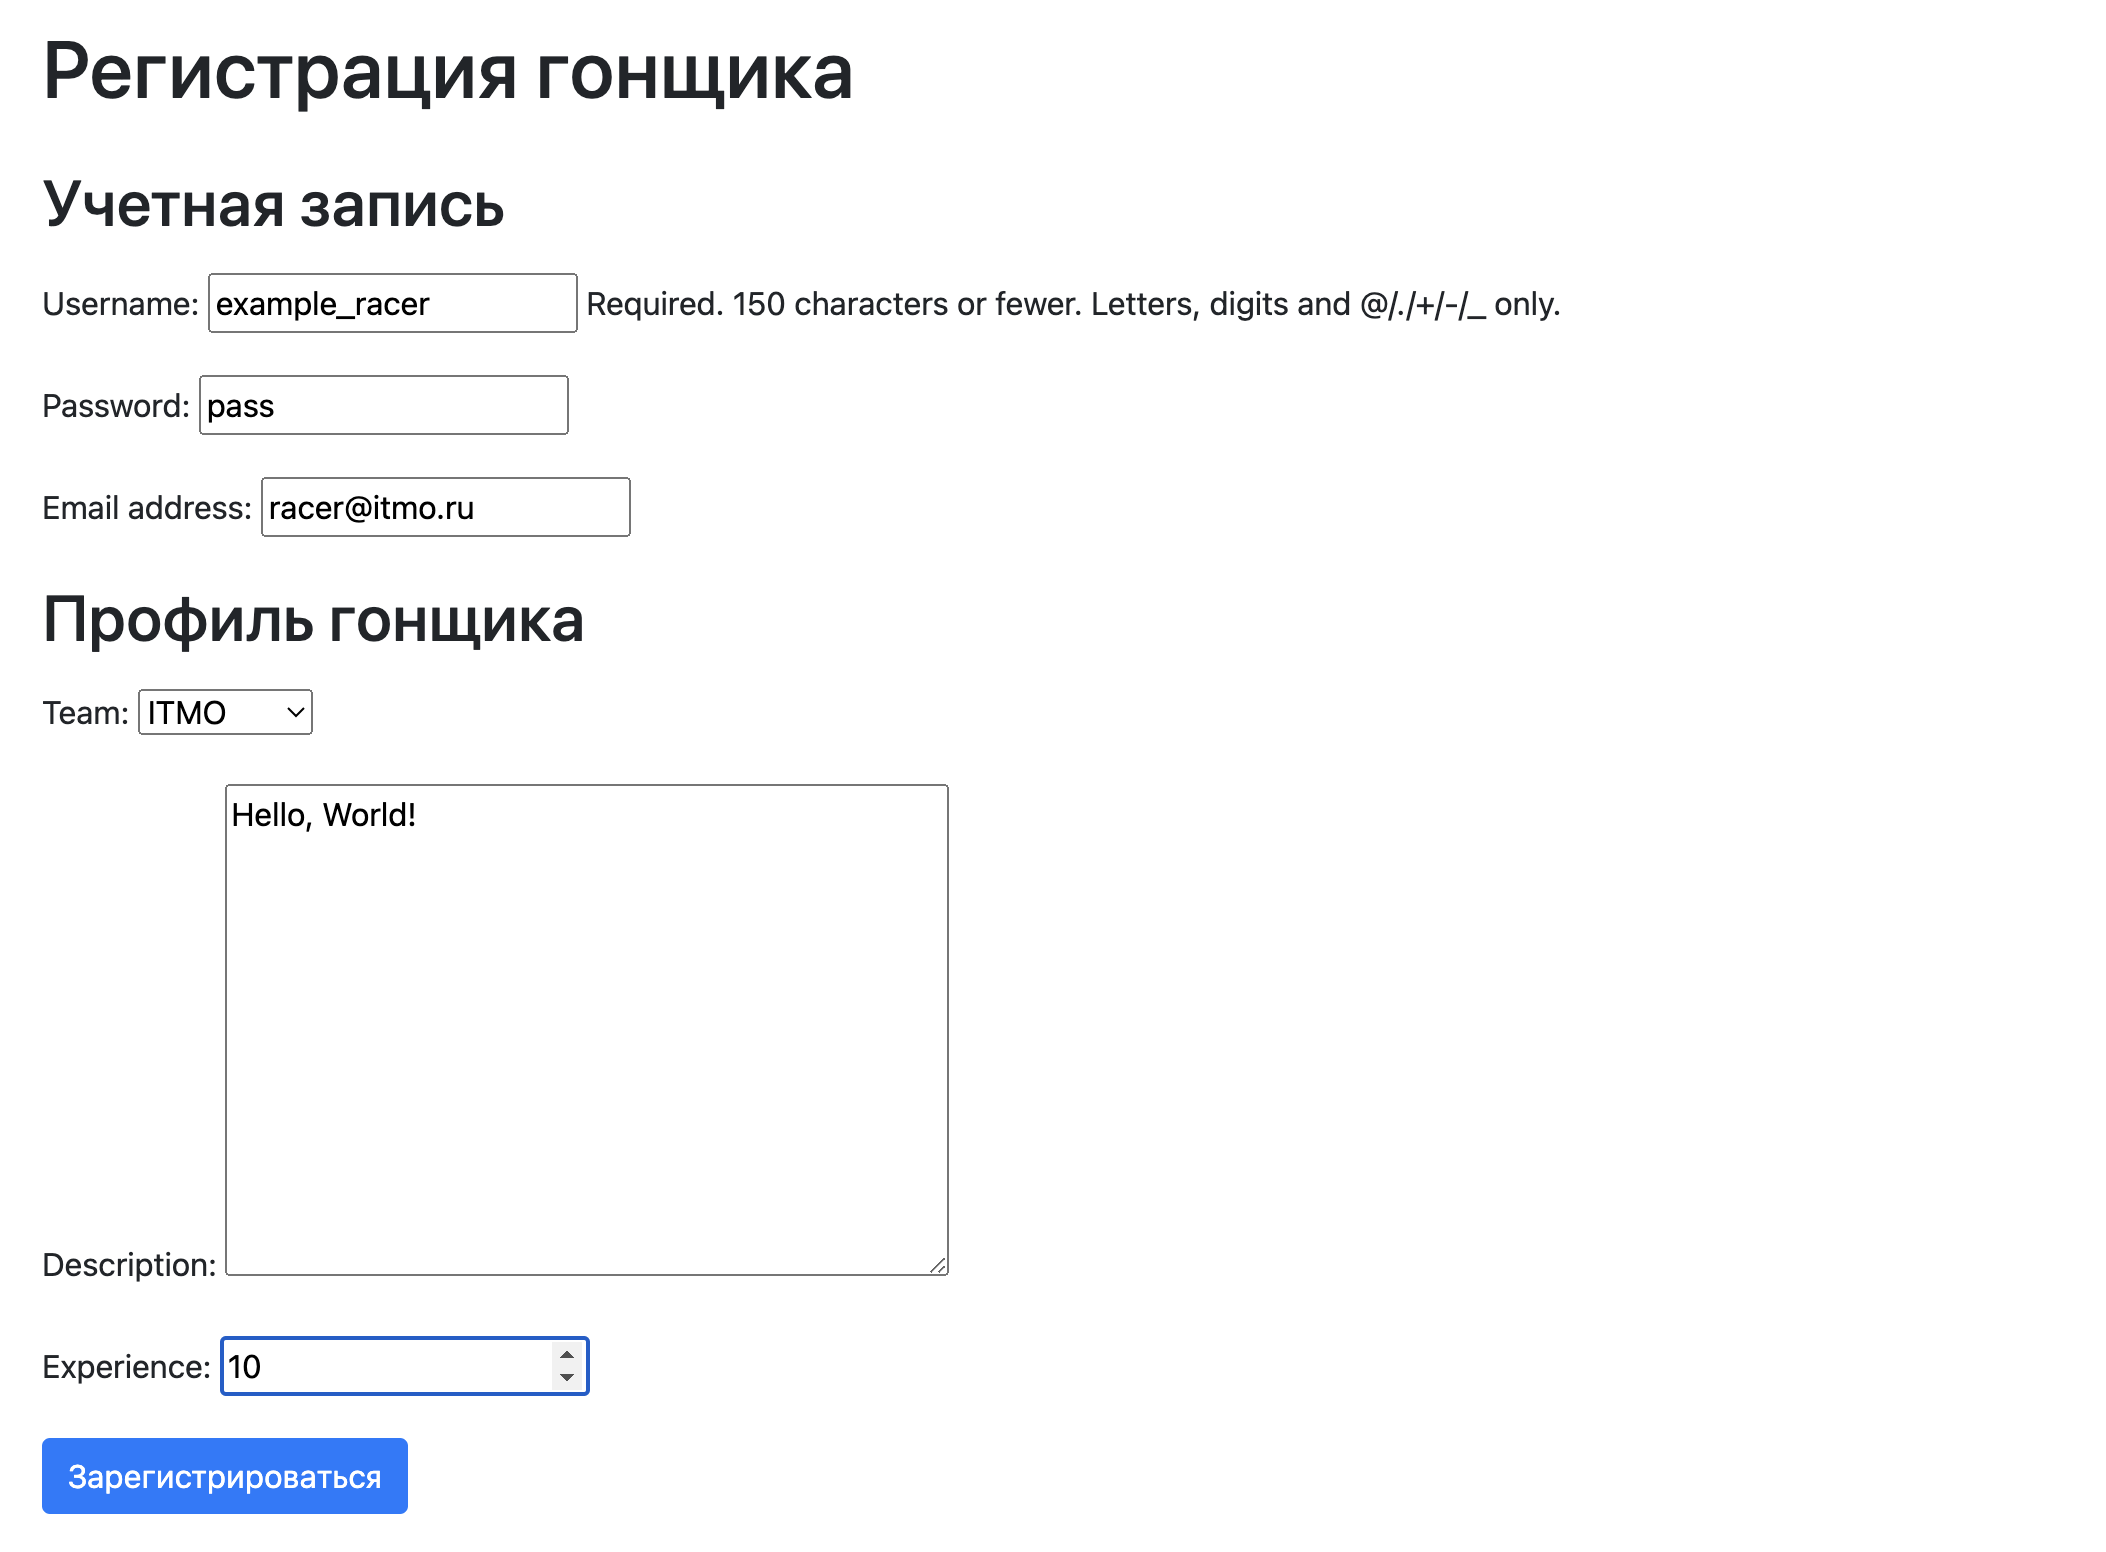Click the Регистрация гонщика heading
The image size is (2106, 1552).
coord(448,72)
